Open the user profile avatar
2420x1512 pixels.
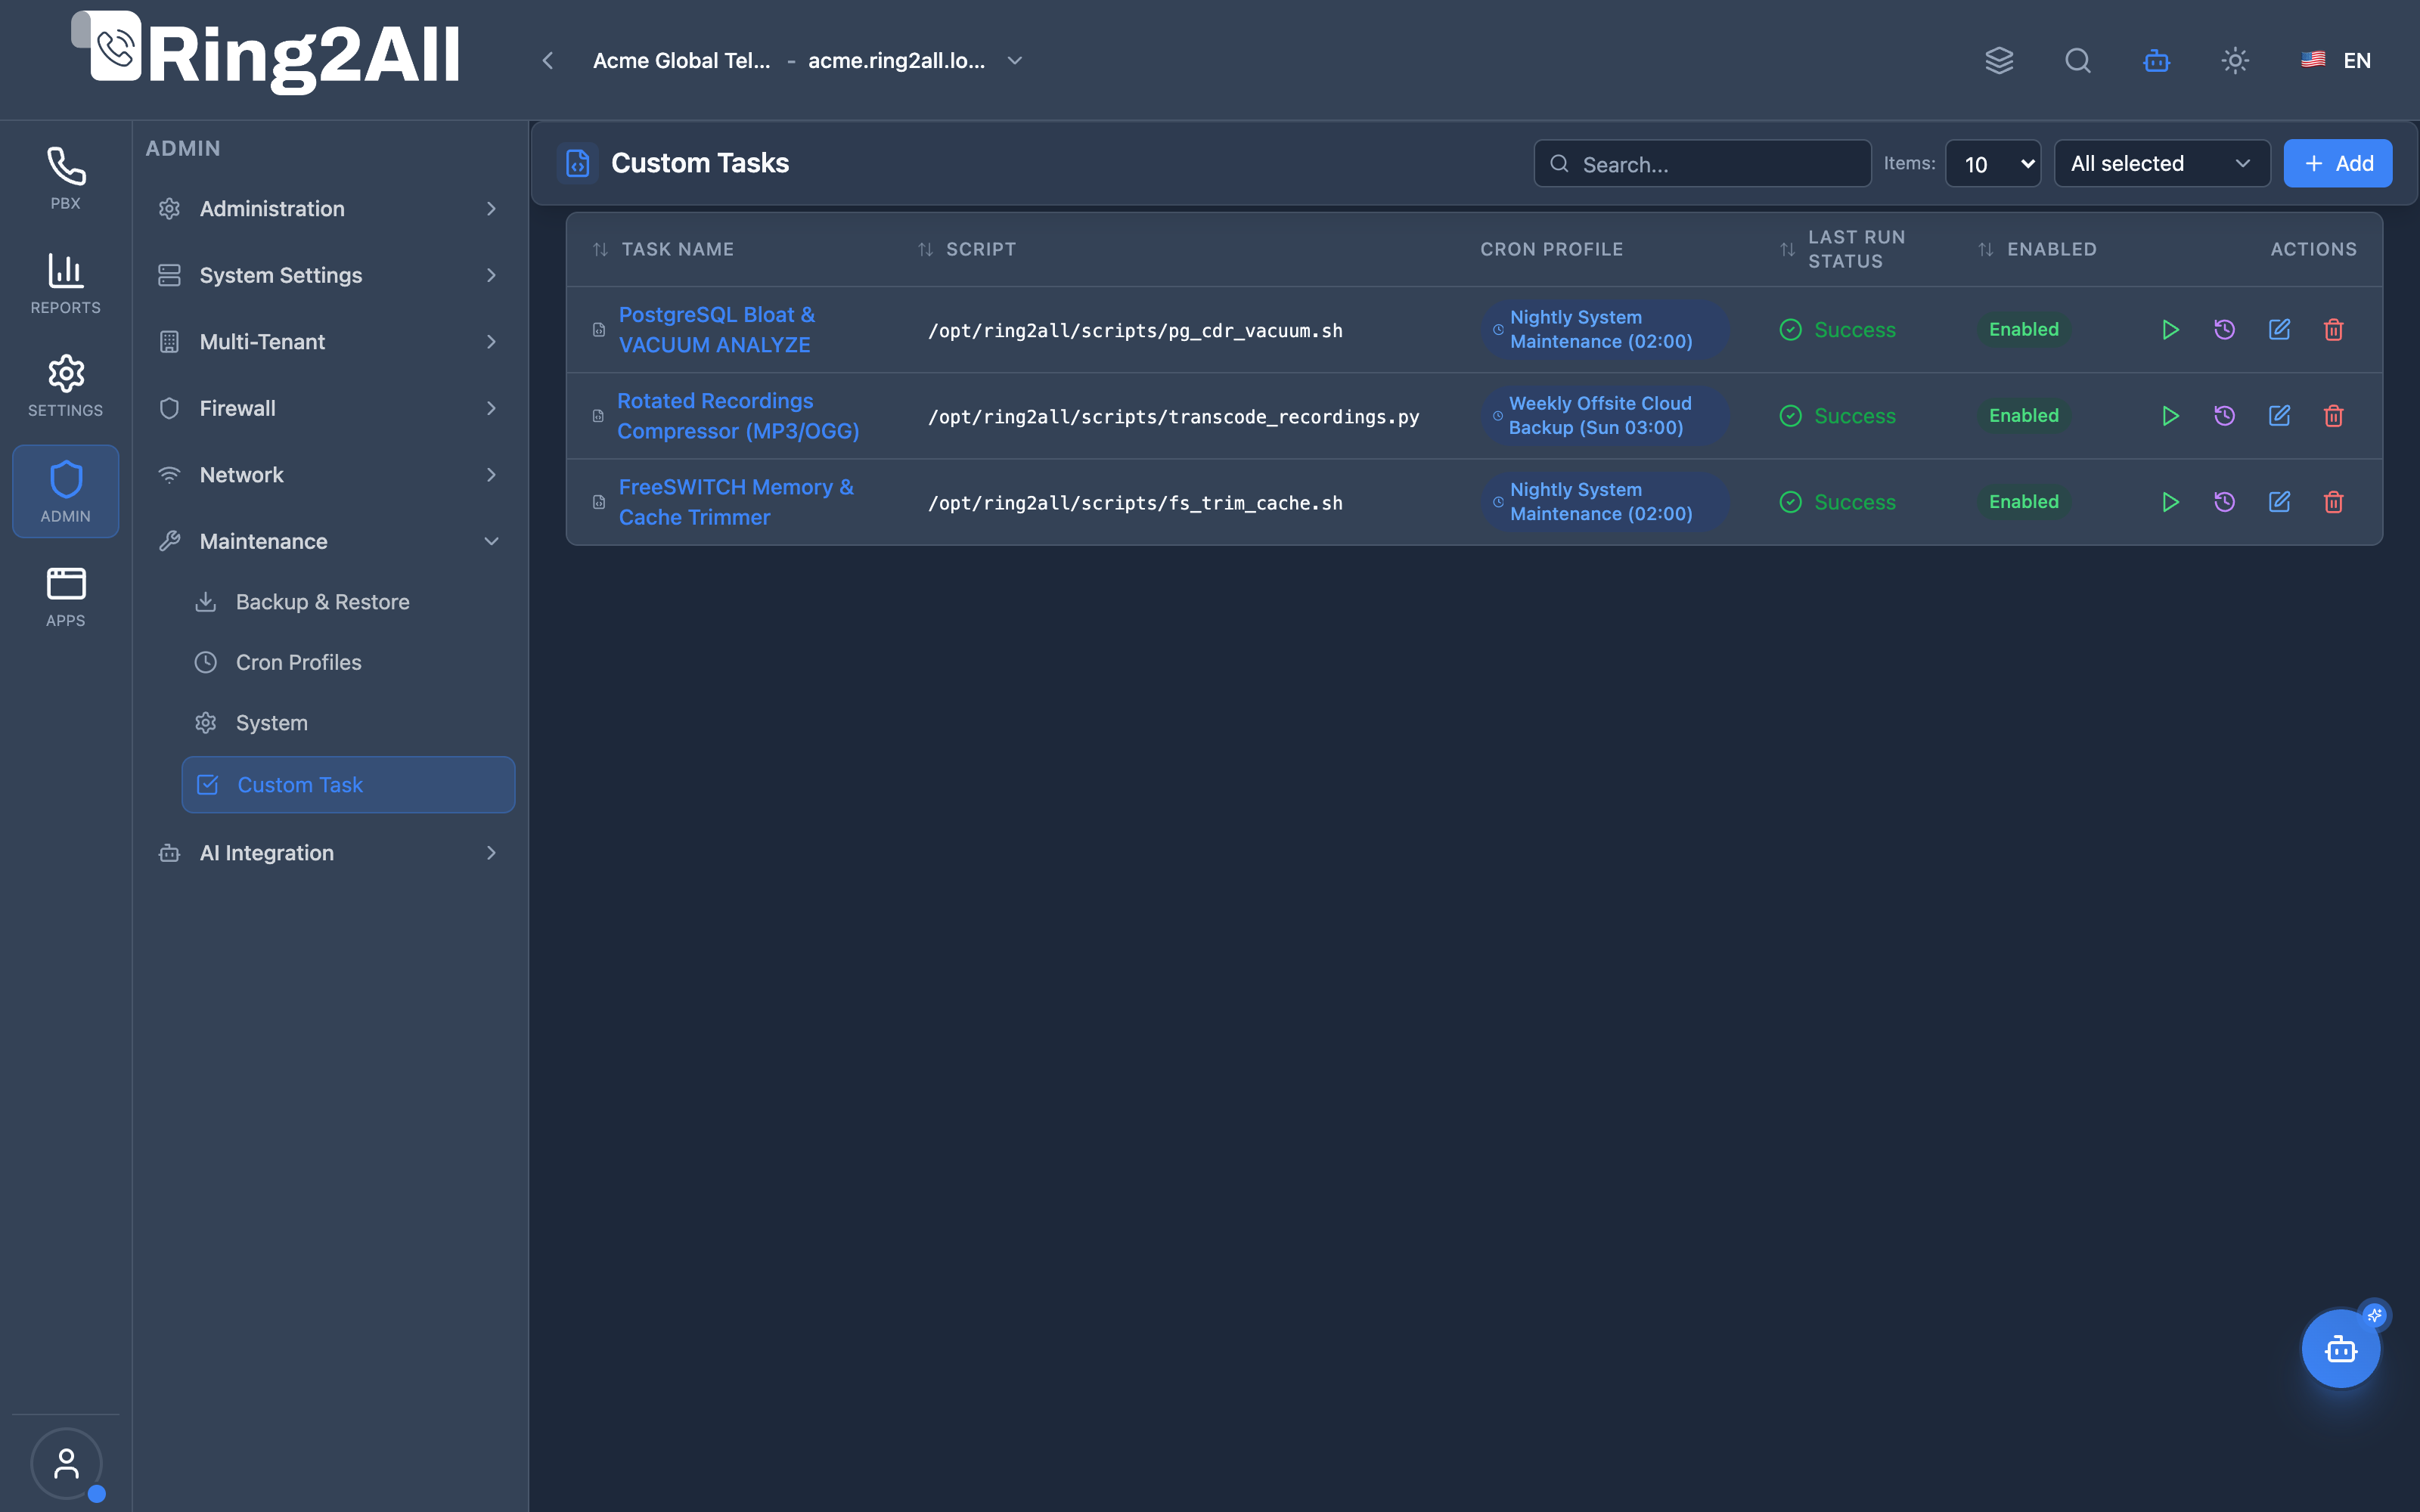(x=66, y=1463)
